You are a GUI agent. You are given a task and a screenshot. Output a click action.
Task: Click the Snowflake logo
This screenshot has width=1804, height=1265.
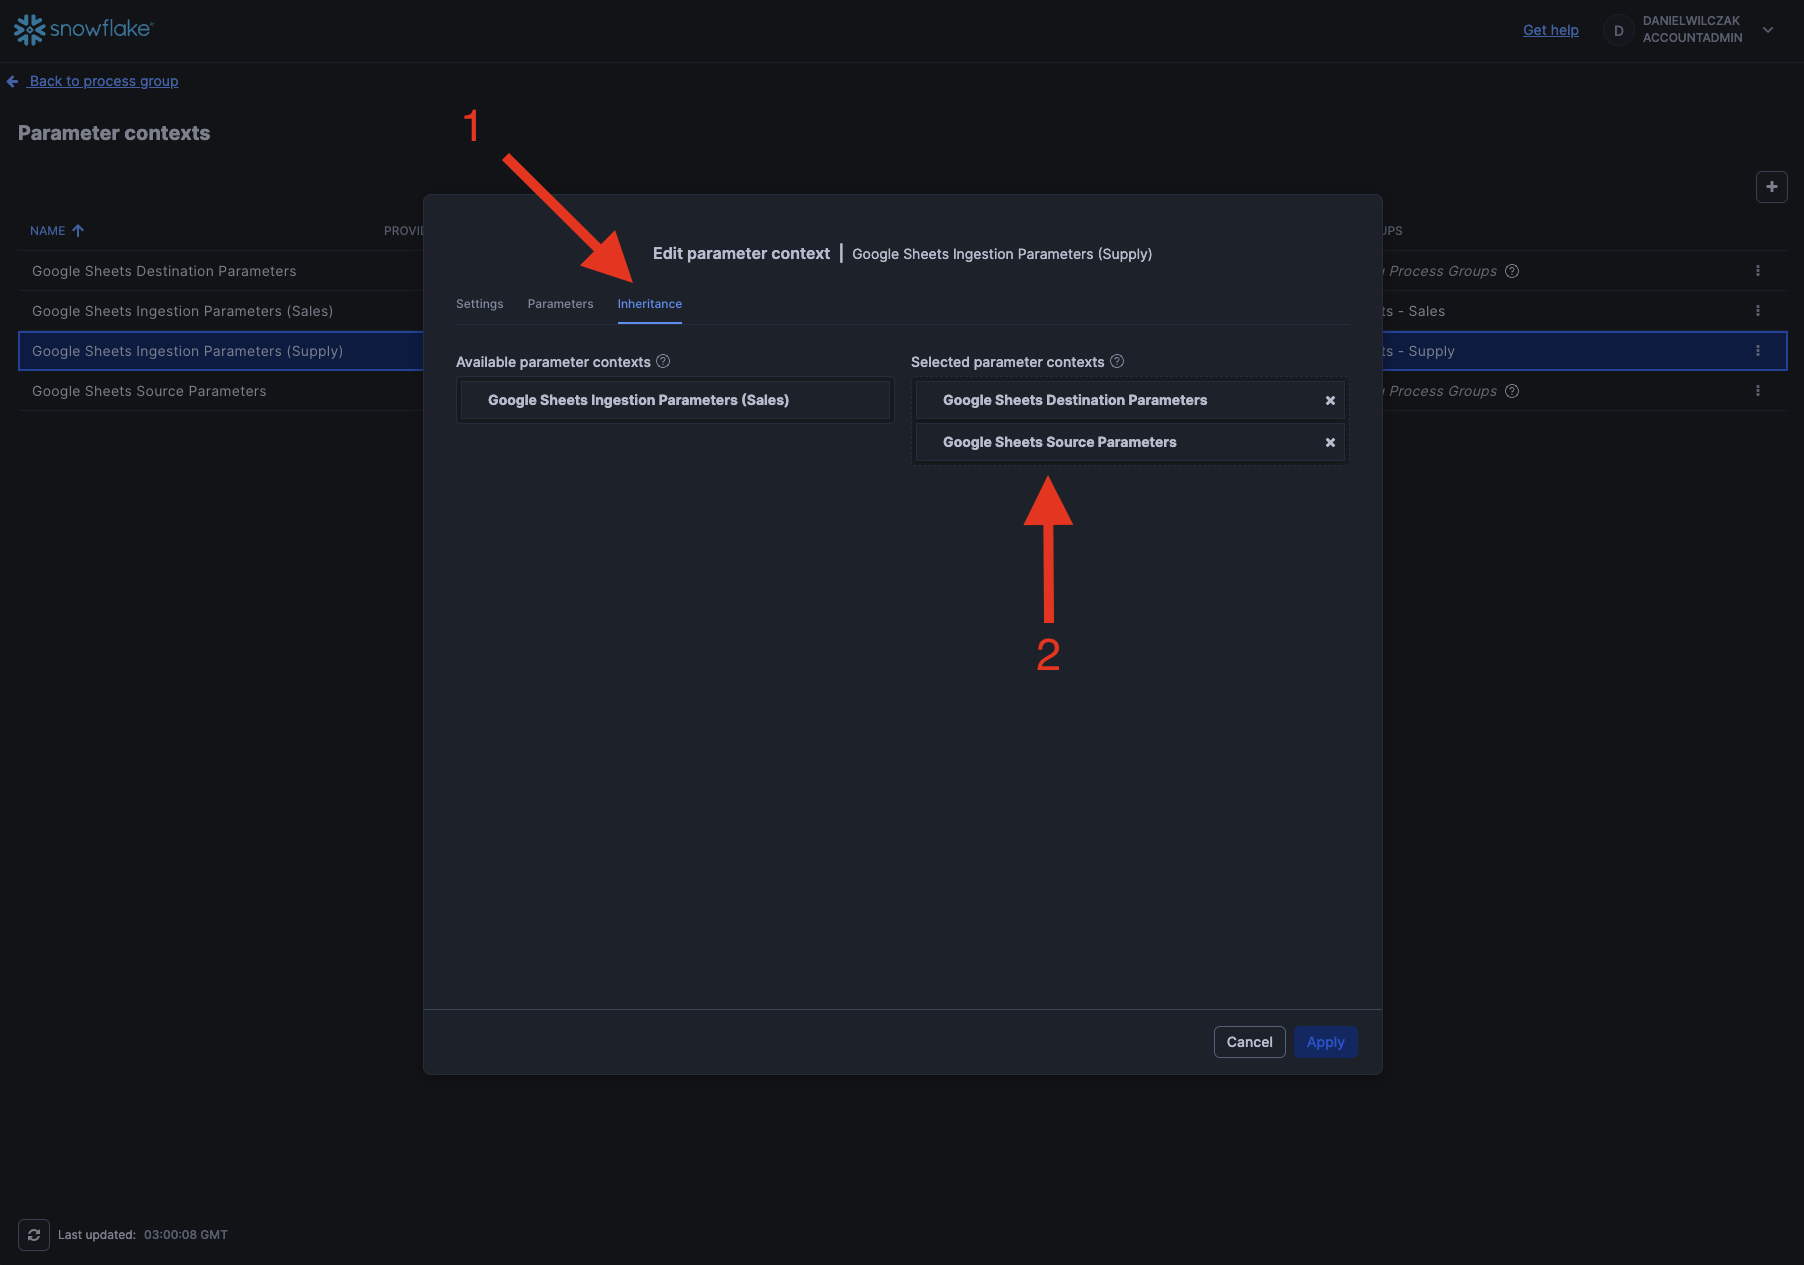click(83, 29)
